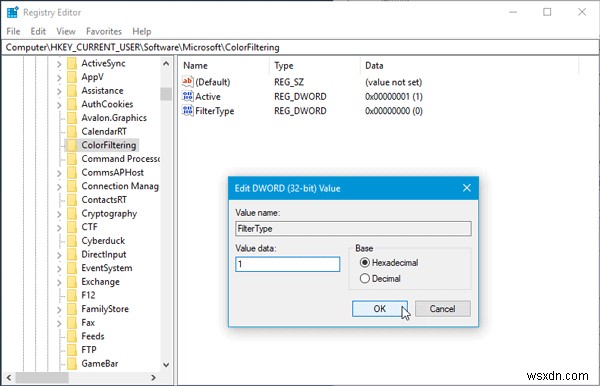Screen dimensions: 600x386
Task: Click tree horizontal scrollbar left arrow
Action: (9, 378)
